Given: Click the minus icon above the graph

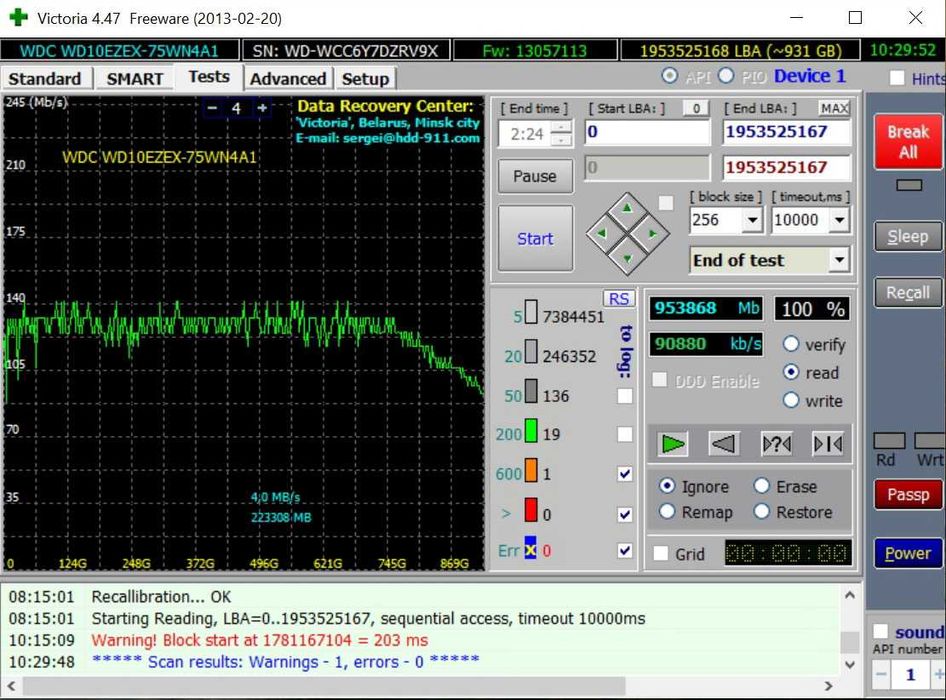Looking at the screenshot, I should click(212, 108).
